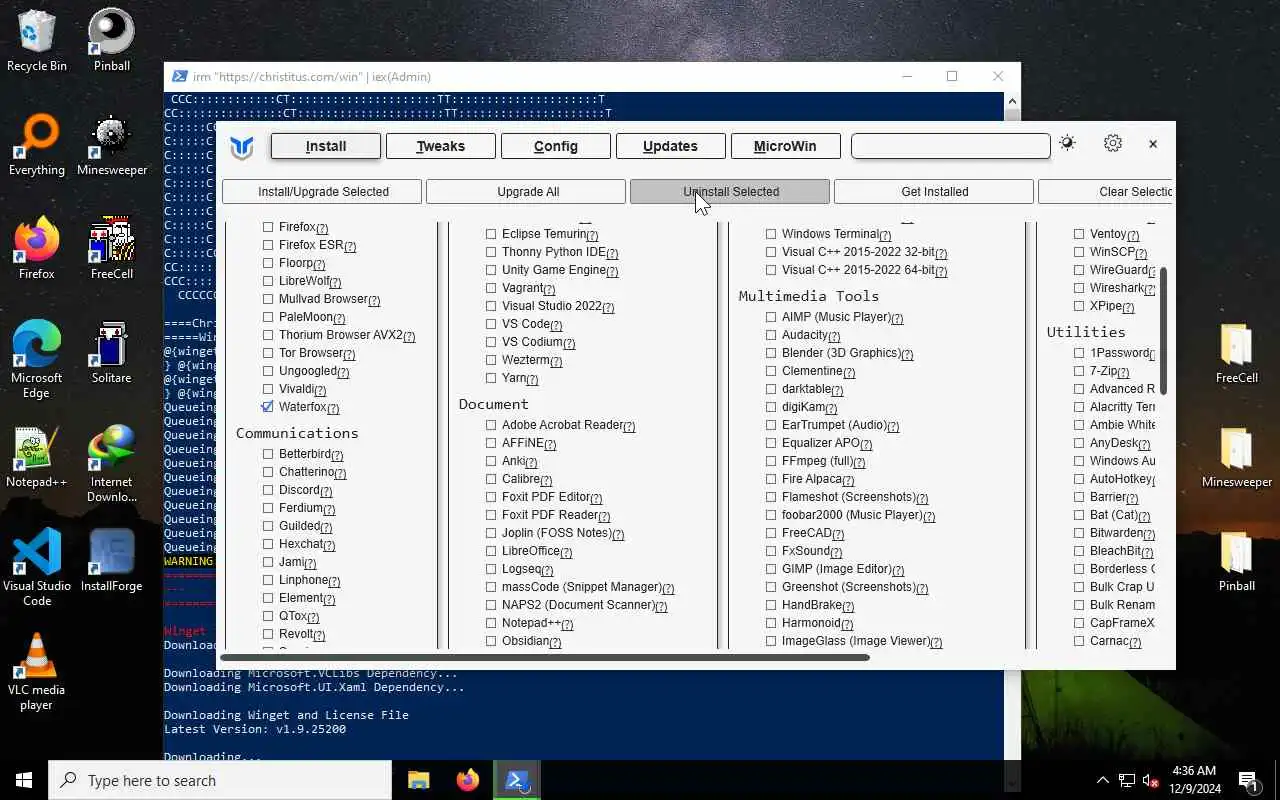Open the Firefox desktop shortcut
This screenshot has width=1280, height=800.
click(x=37, y=249)
